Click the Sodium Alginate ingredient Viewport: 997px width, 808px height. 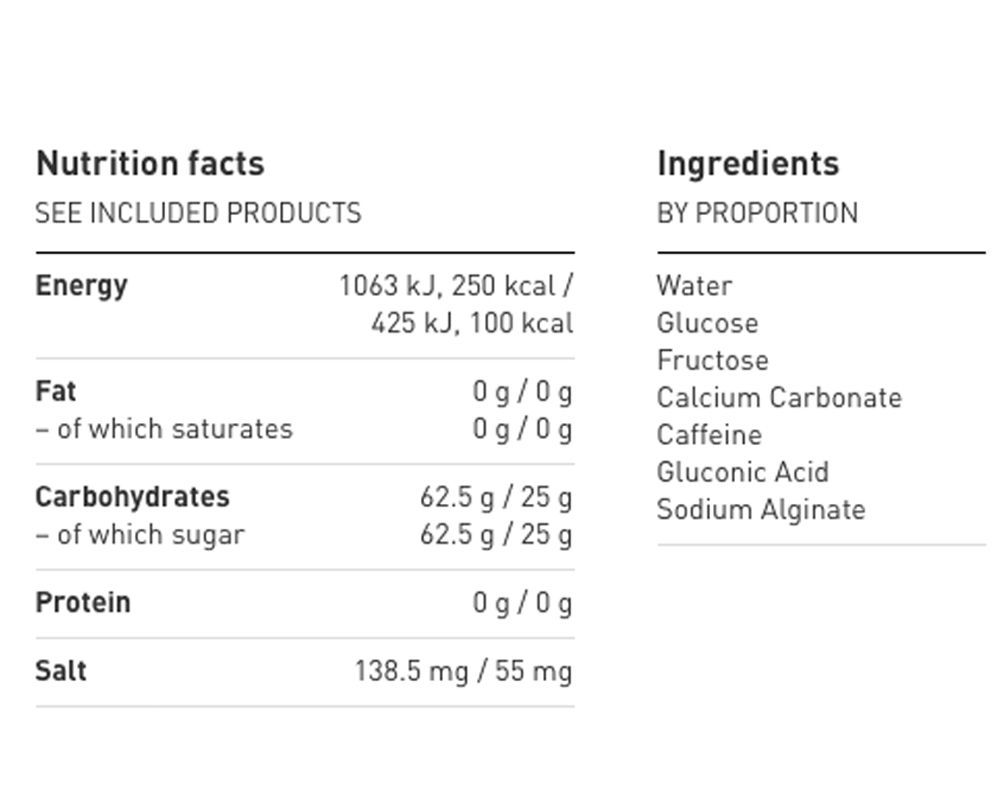tap(761, 510)
